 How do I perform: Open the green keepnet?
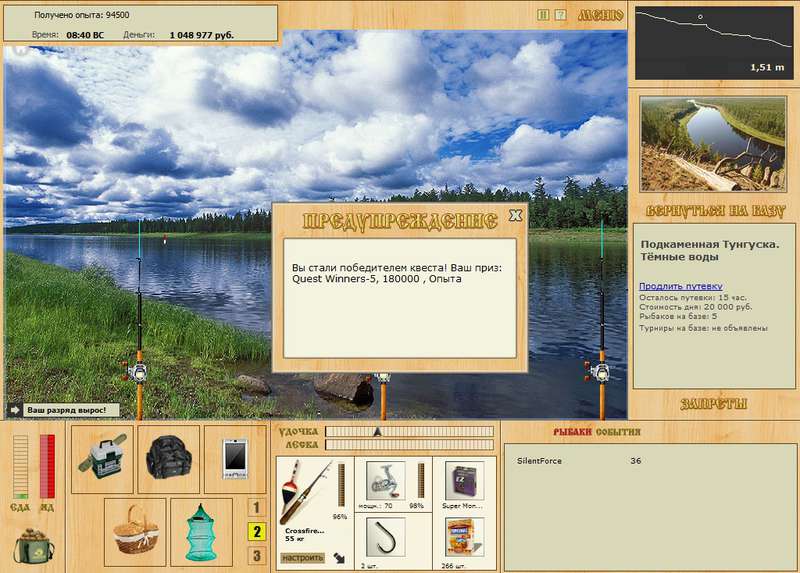click(x=202, y=532)
